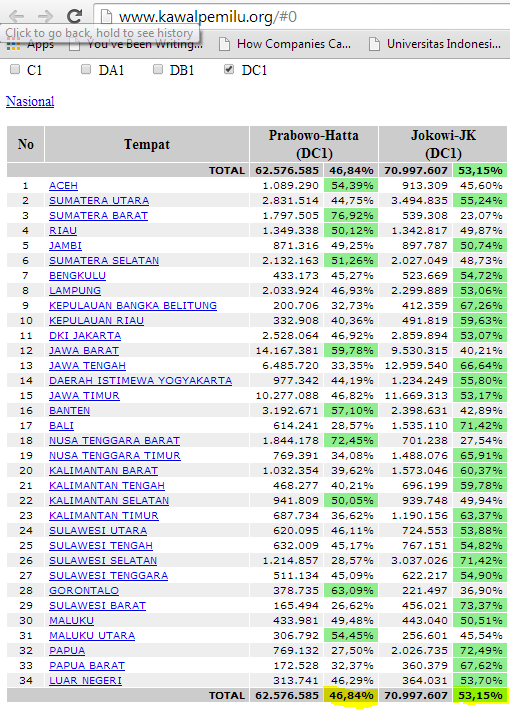This screenshot has height=709, width=510.
Task: Open the SULAWESI TENGGARA link
Action: pos(109,575)
